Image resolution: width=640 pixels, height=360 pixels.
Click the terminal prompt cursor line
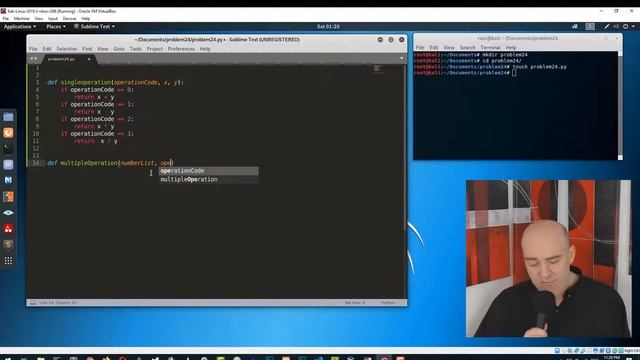(465, 73)
